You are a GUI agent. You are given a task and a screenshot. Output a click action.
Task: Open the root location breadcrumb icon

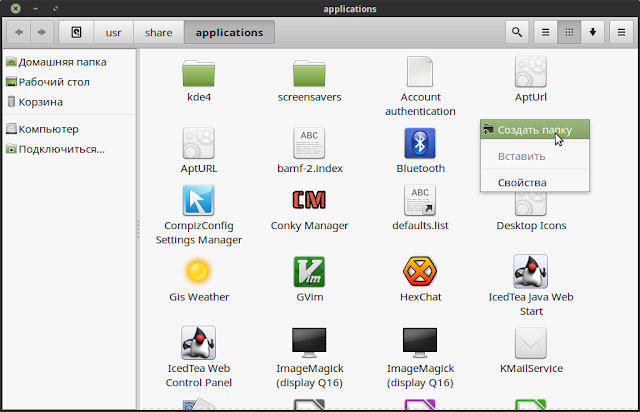(x=76, y=32)
